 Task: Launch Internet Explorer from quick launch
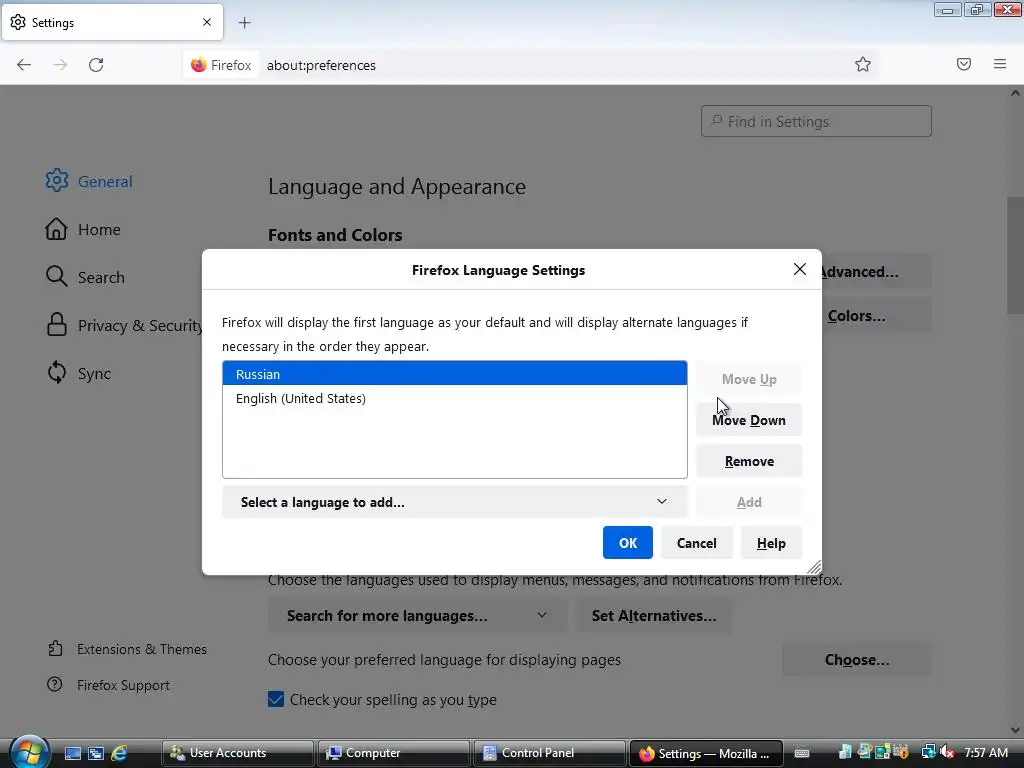[119, 753]
